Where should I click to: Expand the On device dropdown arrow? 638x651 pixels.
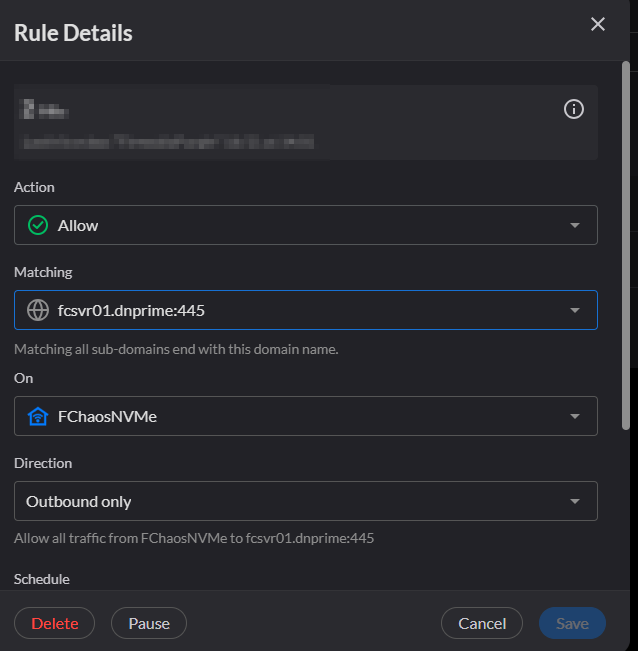574,416
